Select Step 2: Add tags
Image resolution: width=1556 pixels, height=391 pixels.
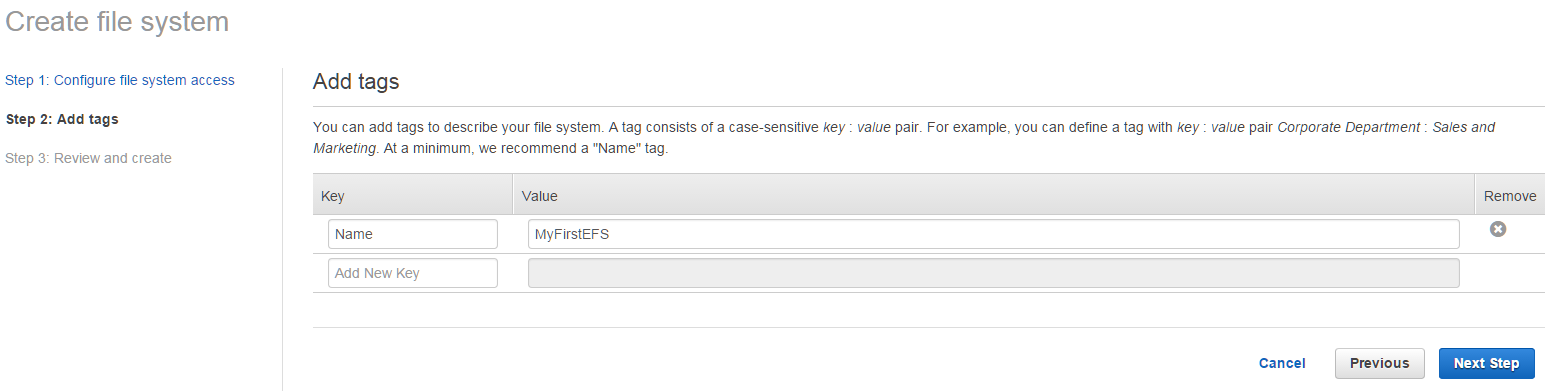point(62,119)
